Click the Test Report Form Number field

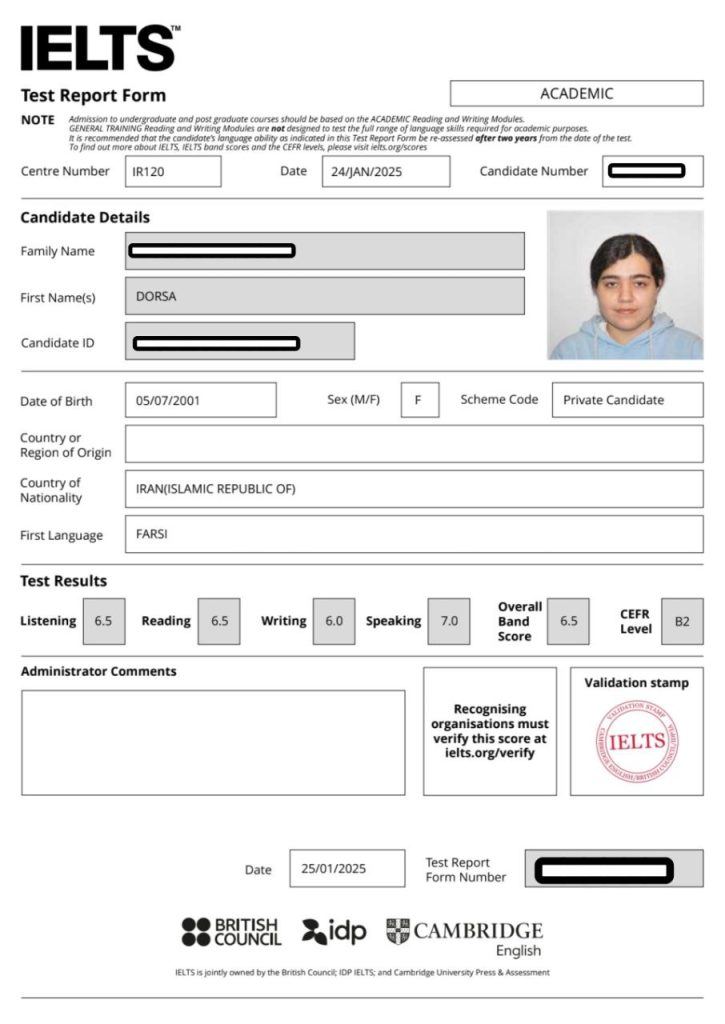tap(614, 868)
